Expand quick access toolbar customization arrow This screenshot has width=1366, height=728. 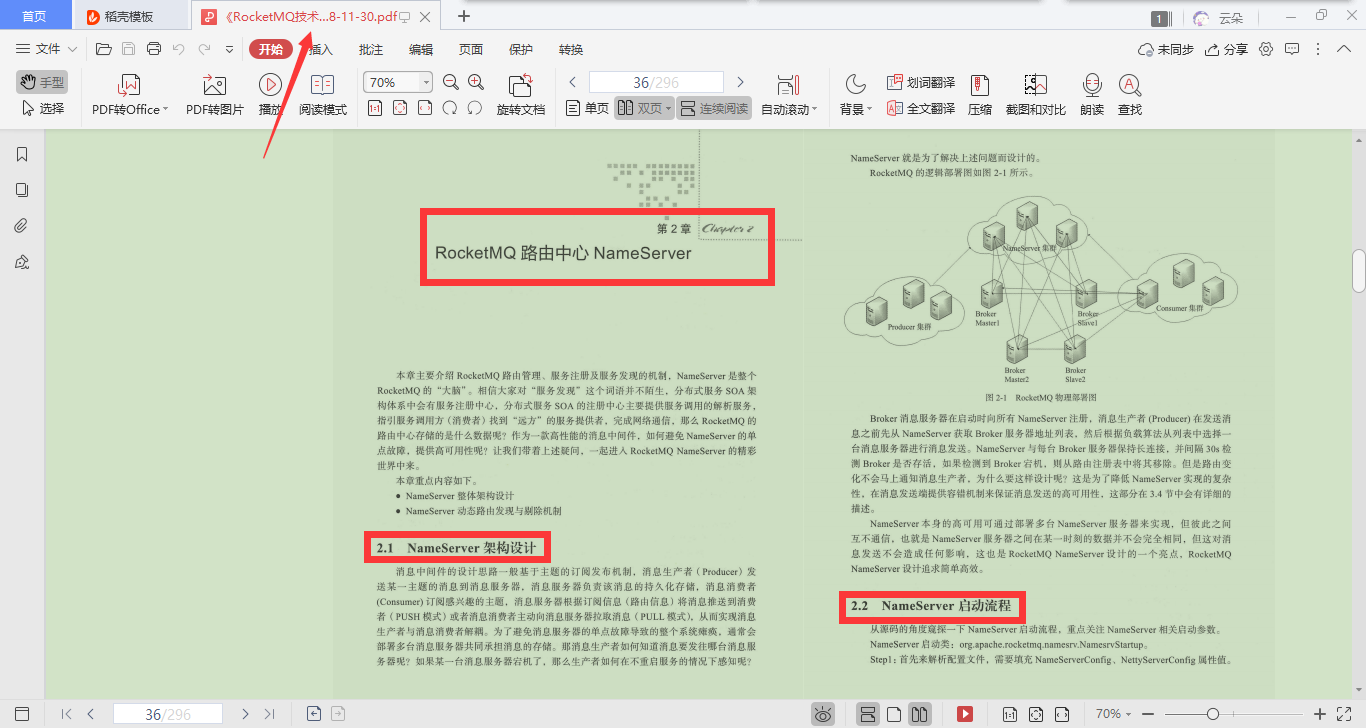[229, 49]
